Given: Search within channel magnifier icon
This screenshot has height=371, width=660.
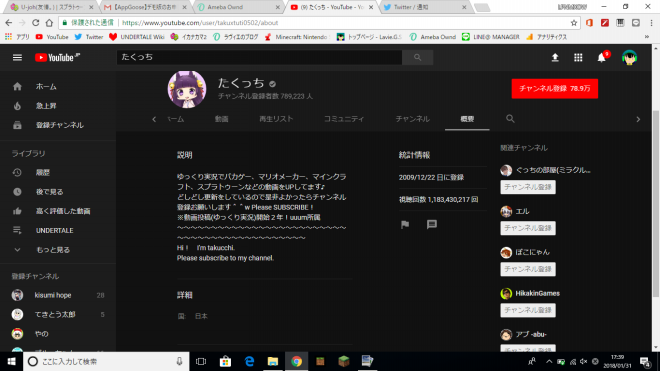Looking at the screenshot, I should pyautogui.click(x=510, y=119).
